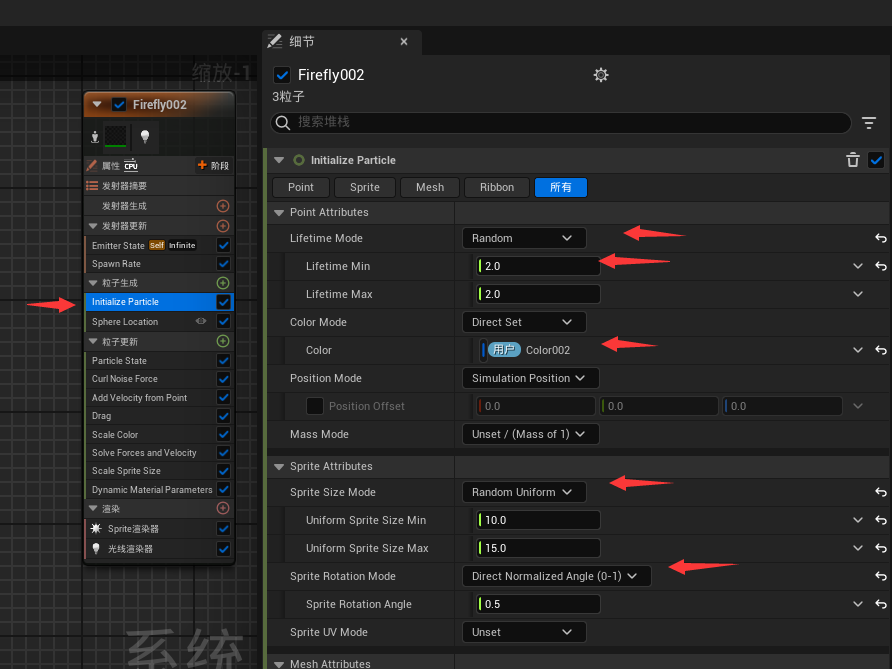Click the gear settings icon beside Firefly002
Image resolution: width=892 pixels, height=669 pixels.
(601, 75)
